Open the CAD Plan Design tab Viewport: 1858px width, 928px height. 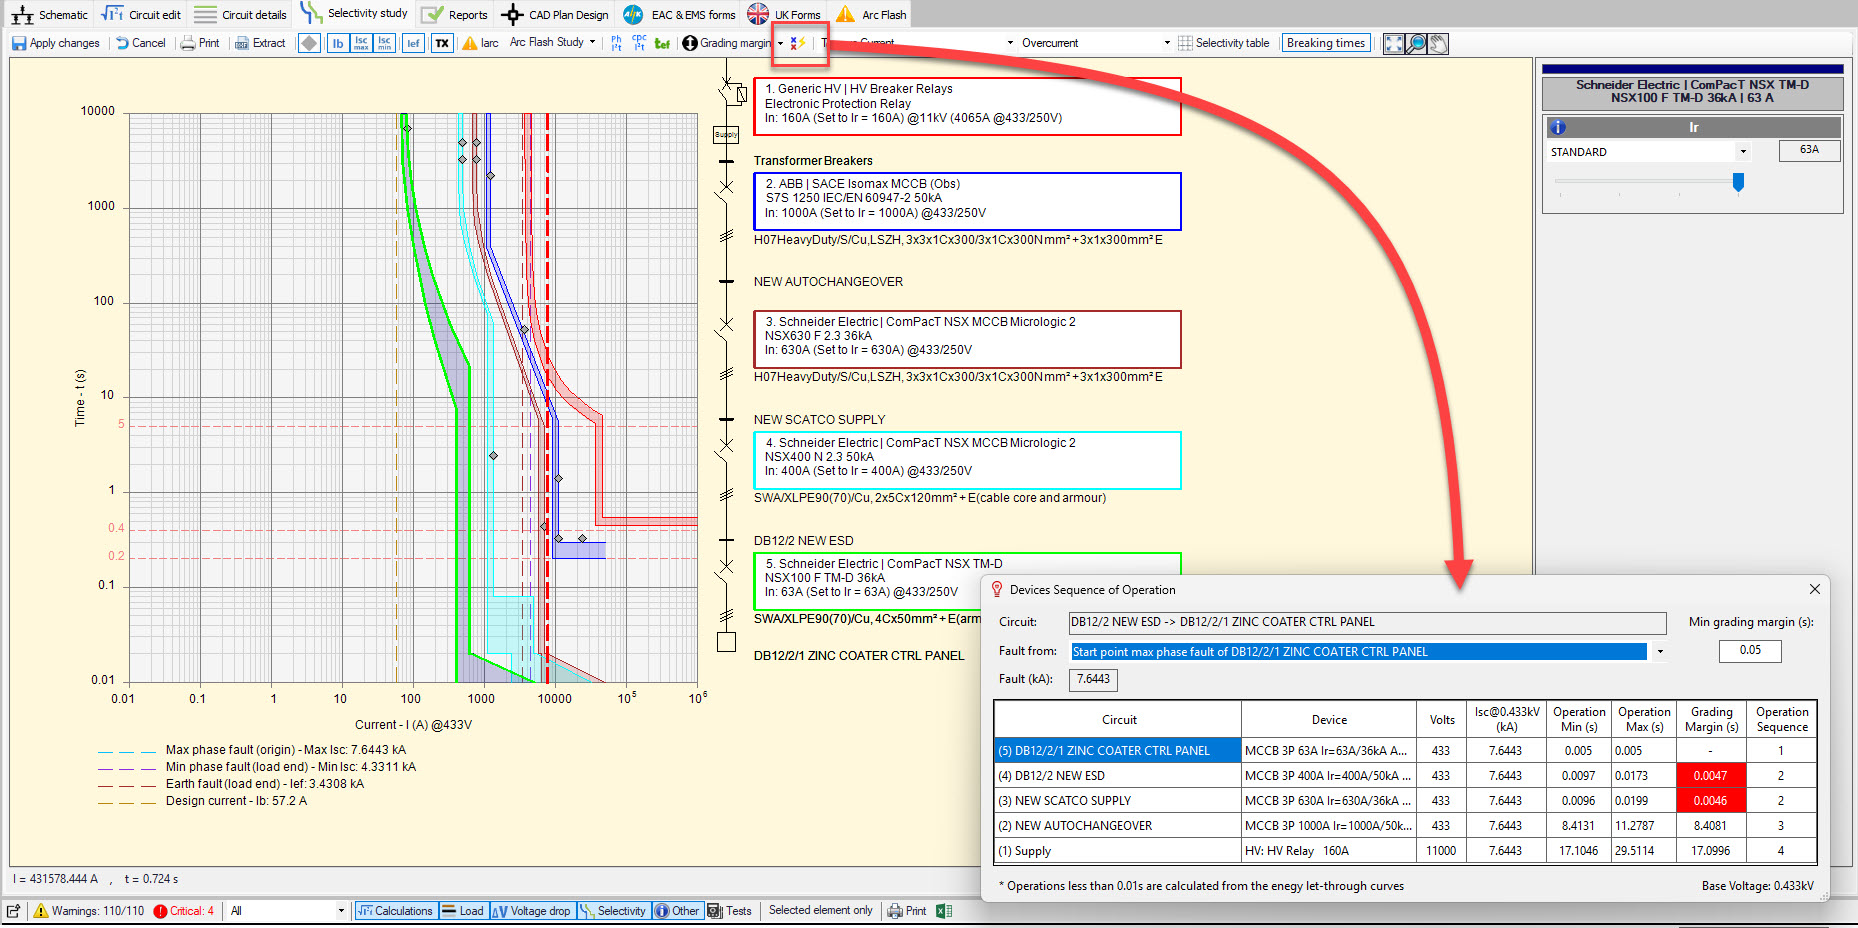pyautogui.click(x=555, y=14)
